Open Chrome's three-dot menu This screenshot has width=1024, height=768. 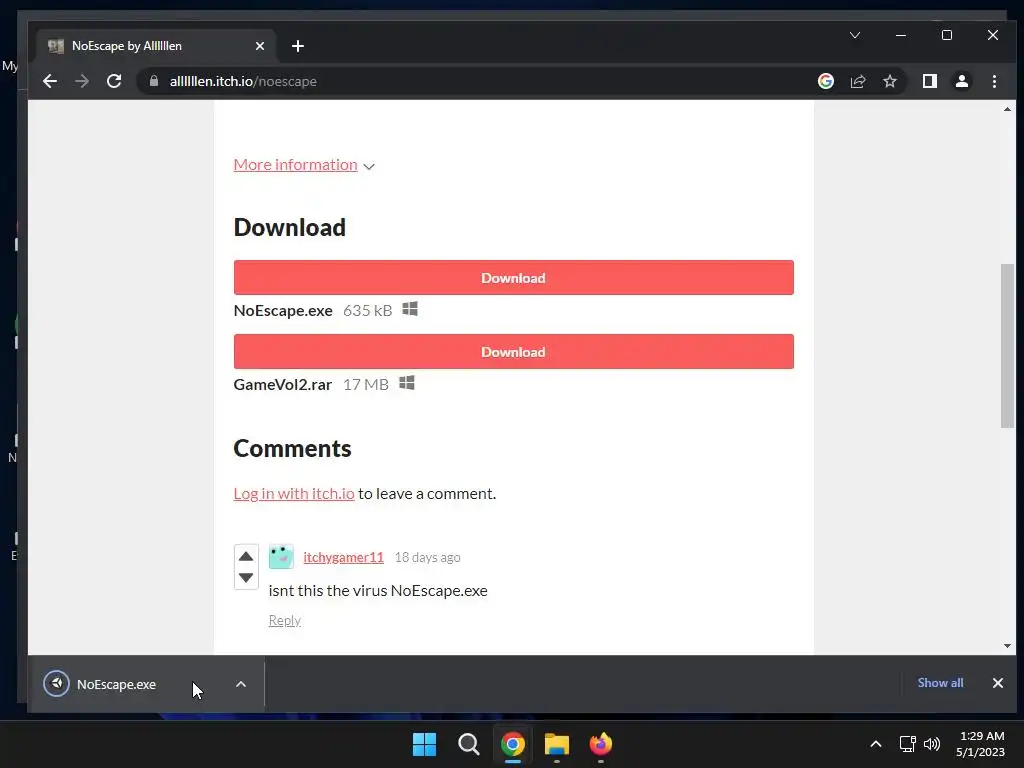pos(994,81)
